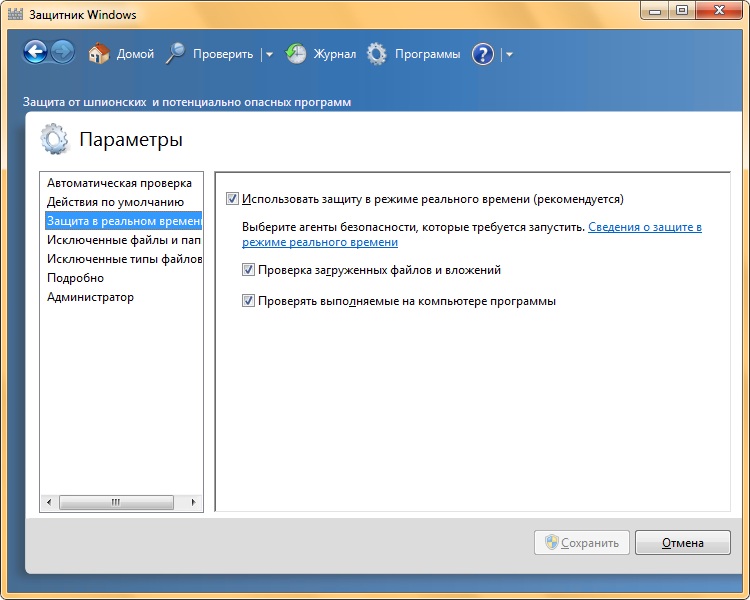Click the sidebar horizontal scrollbar thumb
Image resolution: width=750 pixels, height=600 pixels.
click(x=116, y=502)
